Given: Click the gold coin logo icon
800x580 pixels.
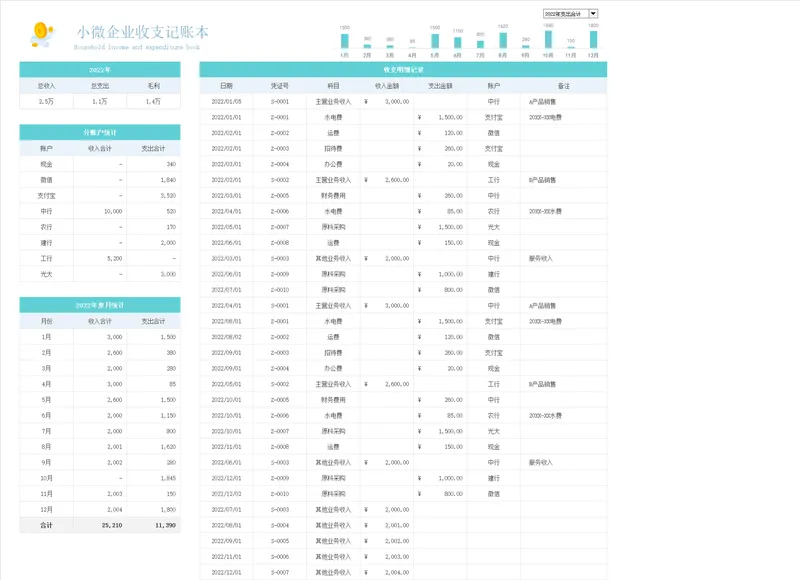Looking at the screenshot, I should point(42,34).
